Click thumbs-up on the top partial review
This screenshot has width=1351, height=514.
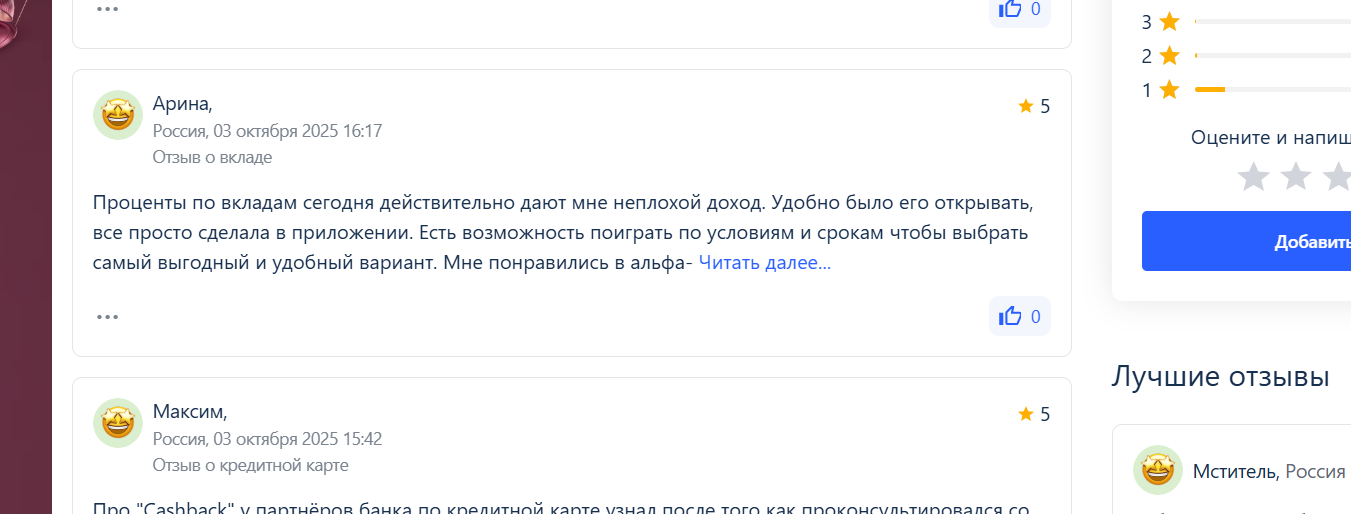pyautogui.click(x=1019, y=10)
